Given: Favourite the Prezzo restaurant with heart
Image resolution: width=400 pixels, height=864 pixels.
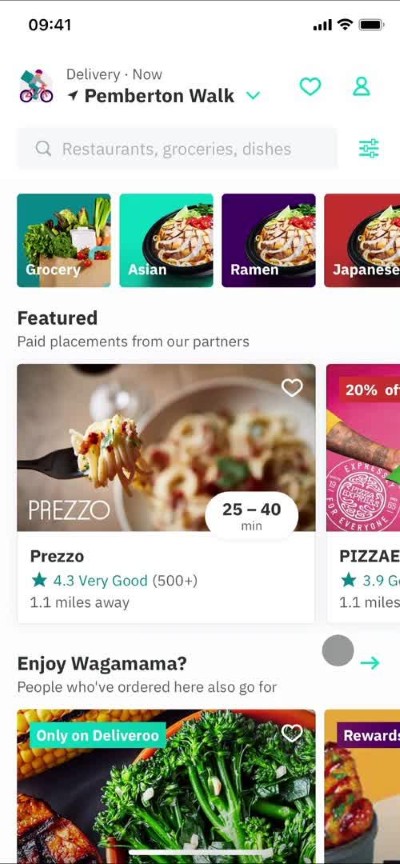Looking at the screenshot, I should pyautogui.click(x=292, y=388).
